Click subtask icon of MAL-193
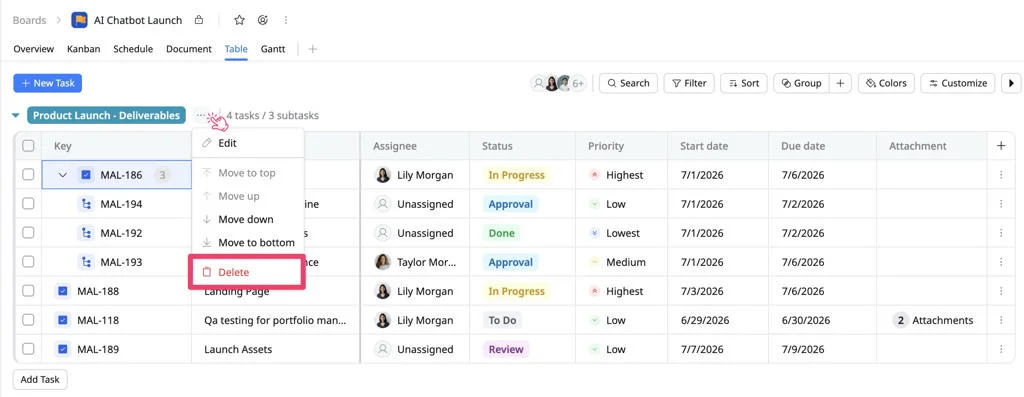Viewport: 1024px width, 397px height. (86, 262)
